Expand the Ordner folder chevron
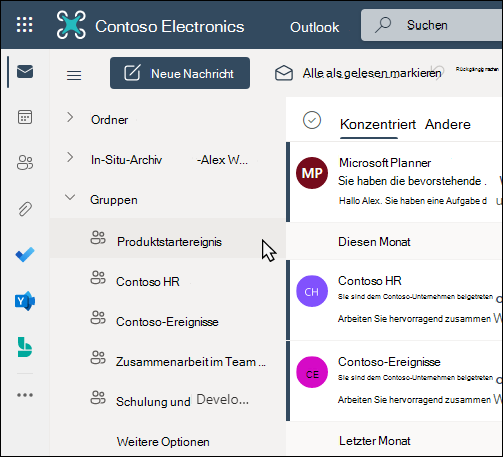 click(70, 117)
